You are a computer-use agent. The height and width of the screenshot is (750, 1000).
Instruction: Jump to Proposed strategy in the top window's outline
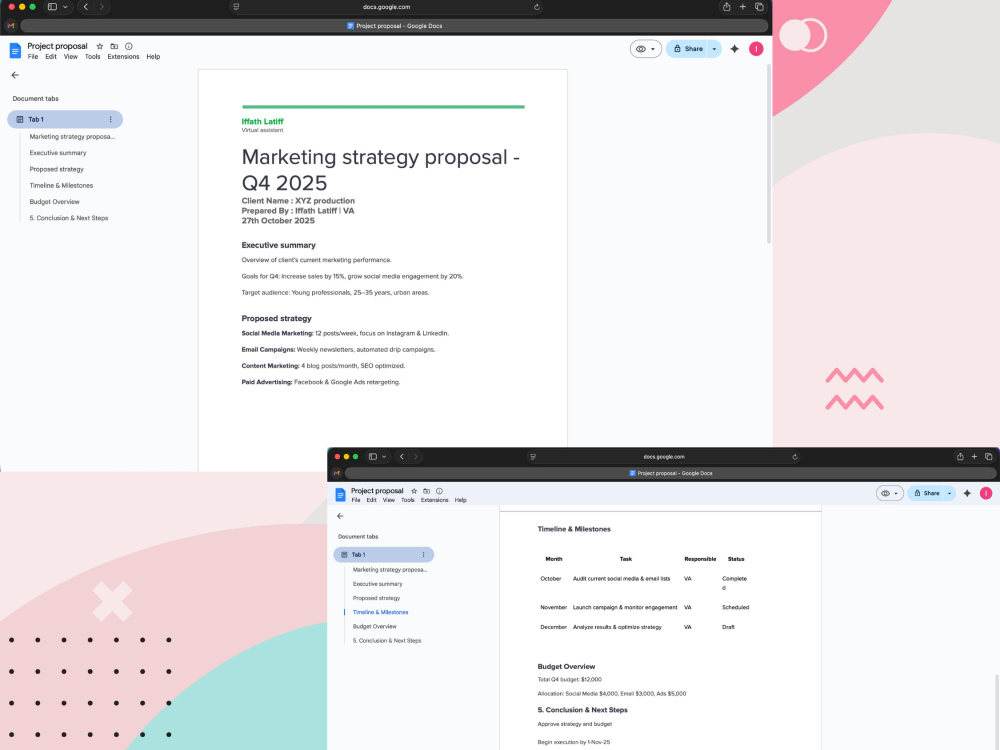pos(57,169)
